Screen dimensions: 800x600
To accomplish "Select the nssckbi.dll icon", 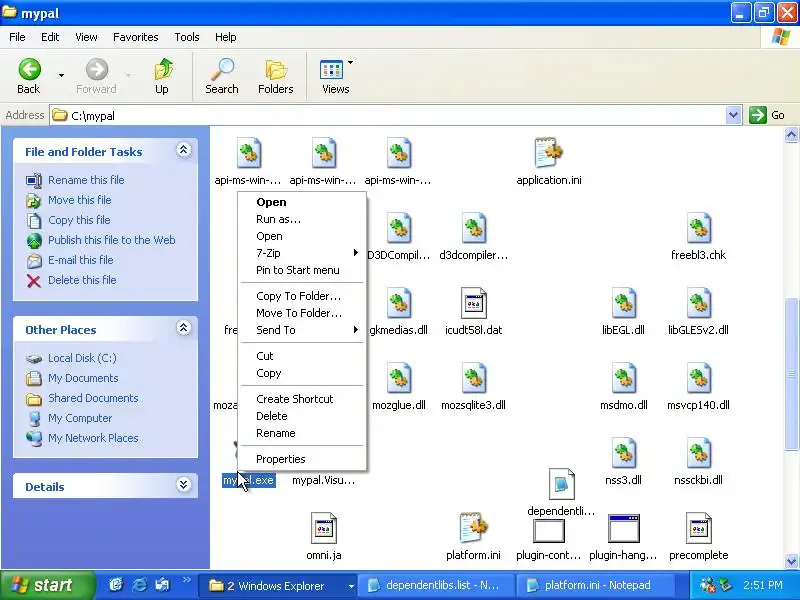I will 698,453.
